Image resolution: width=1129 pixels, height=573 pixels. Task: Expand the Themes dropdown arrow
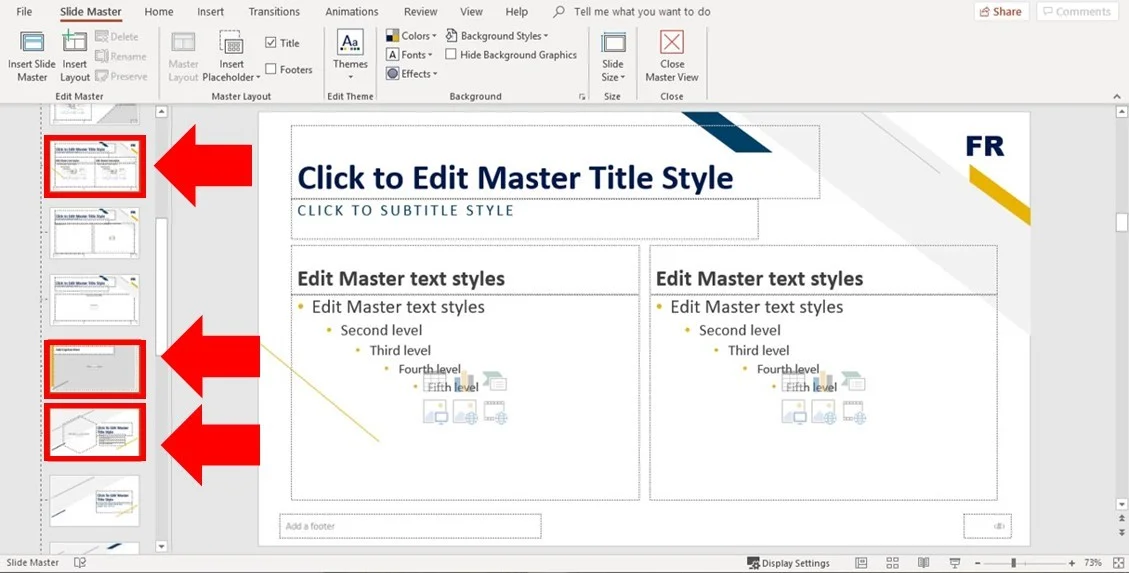351,77
